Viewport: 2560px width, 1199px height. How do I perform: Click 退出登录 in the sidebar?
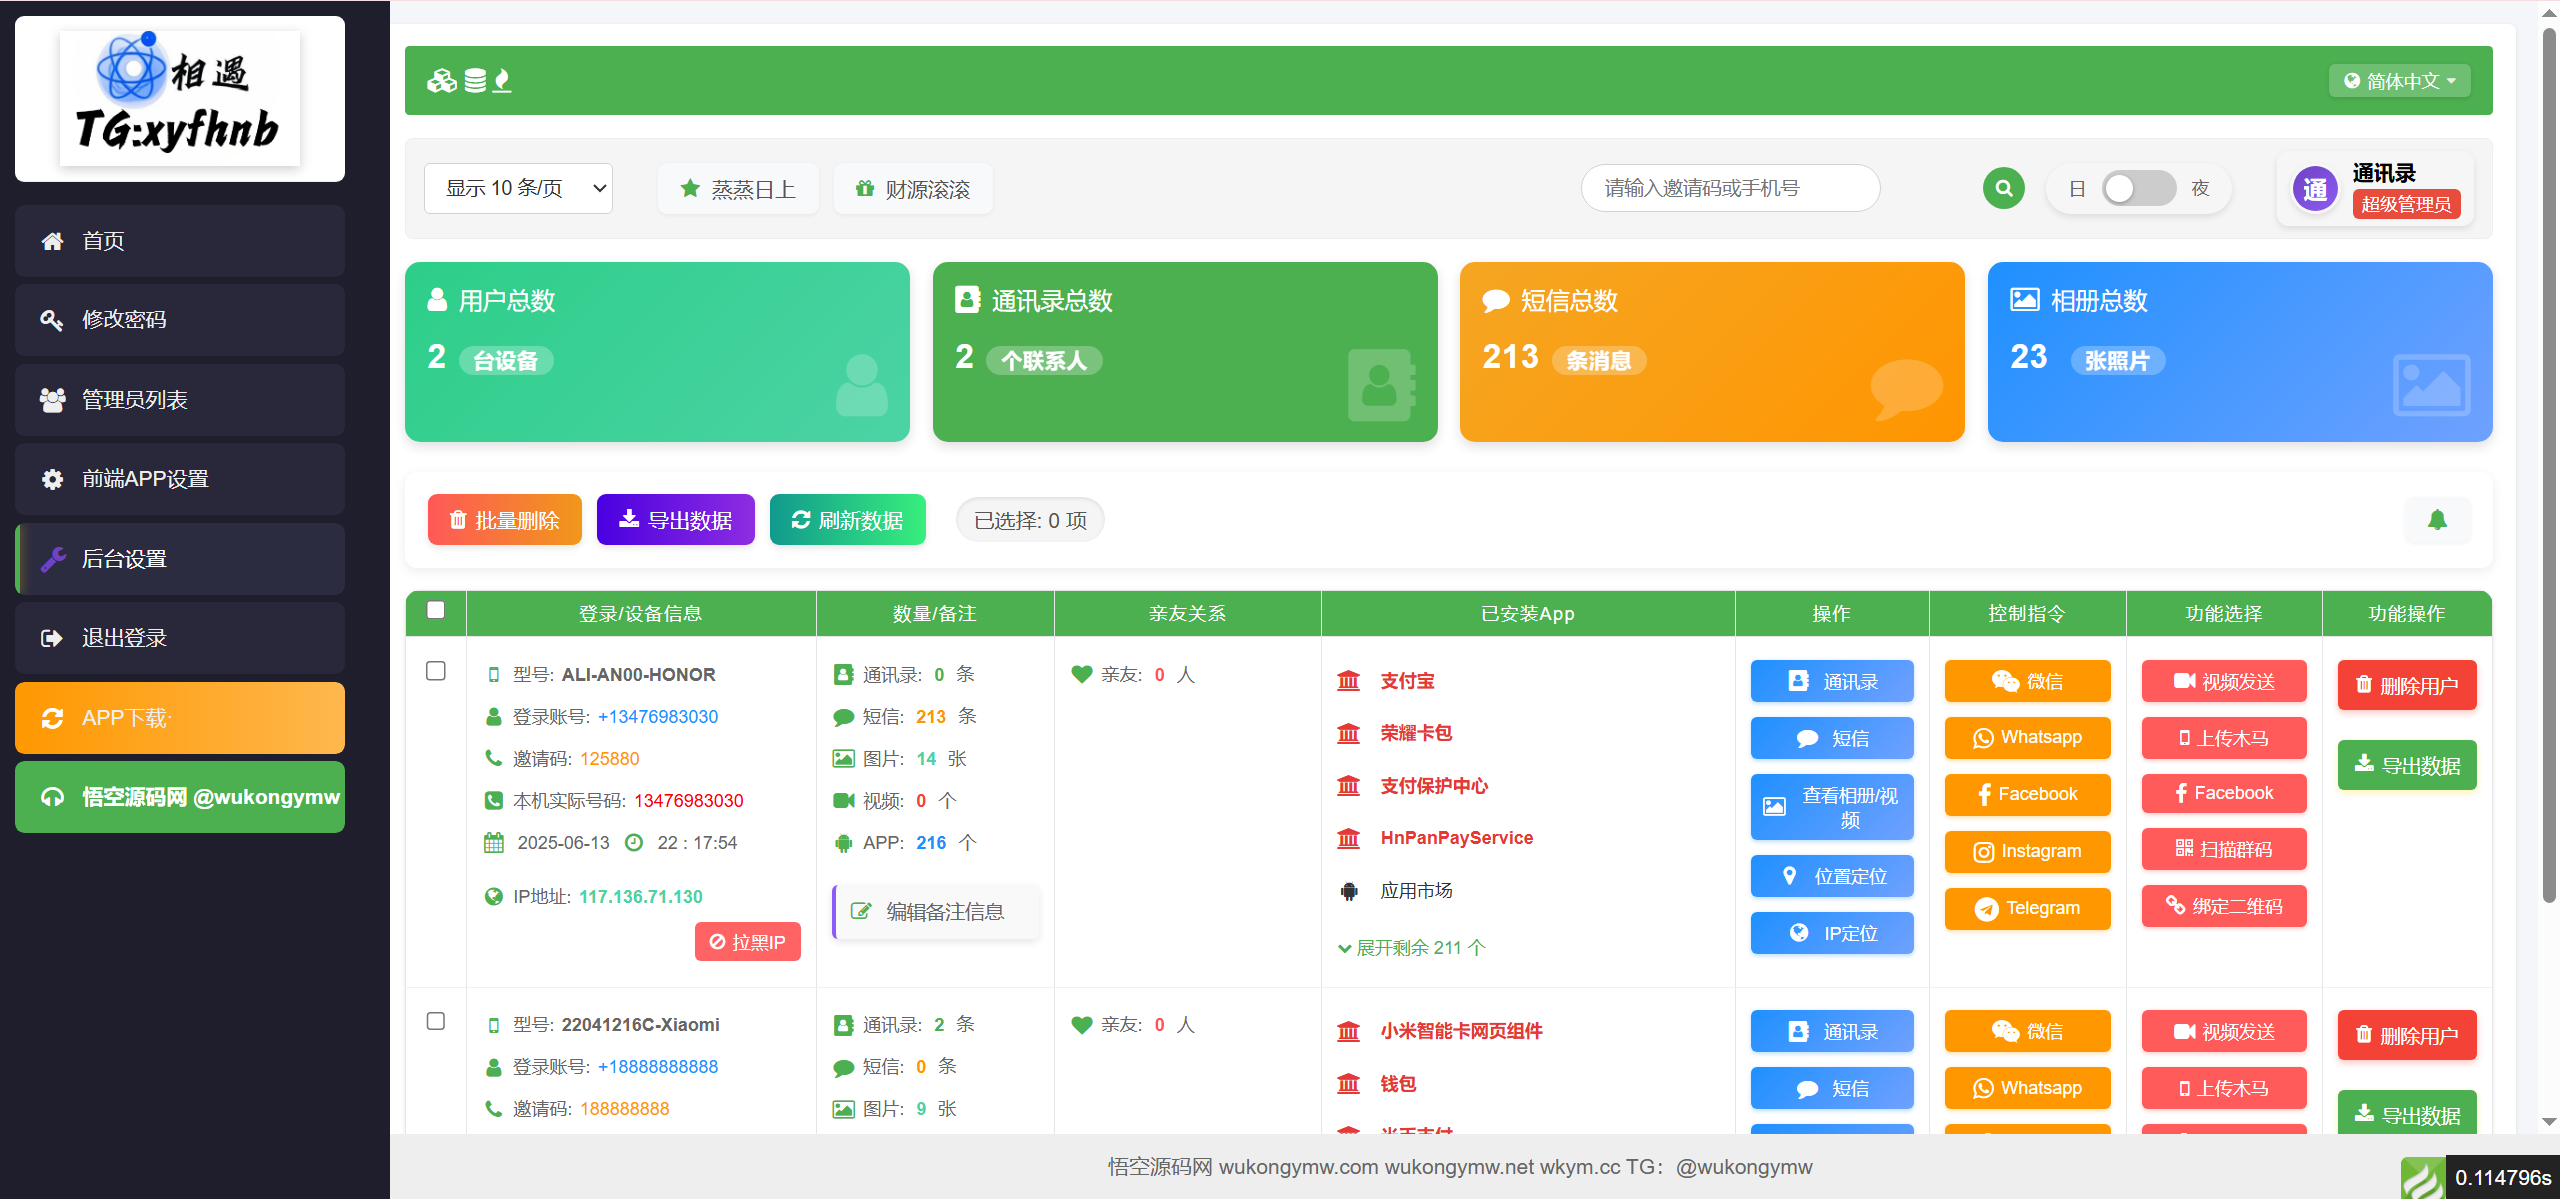point(180,638)
